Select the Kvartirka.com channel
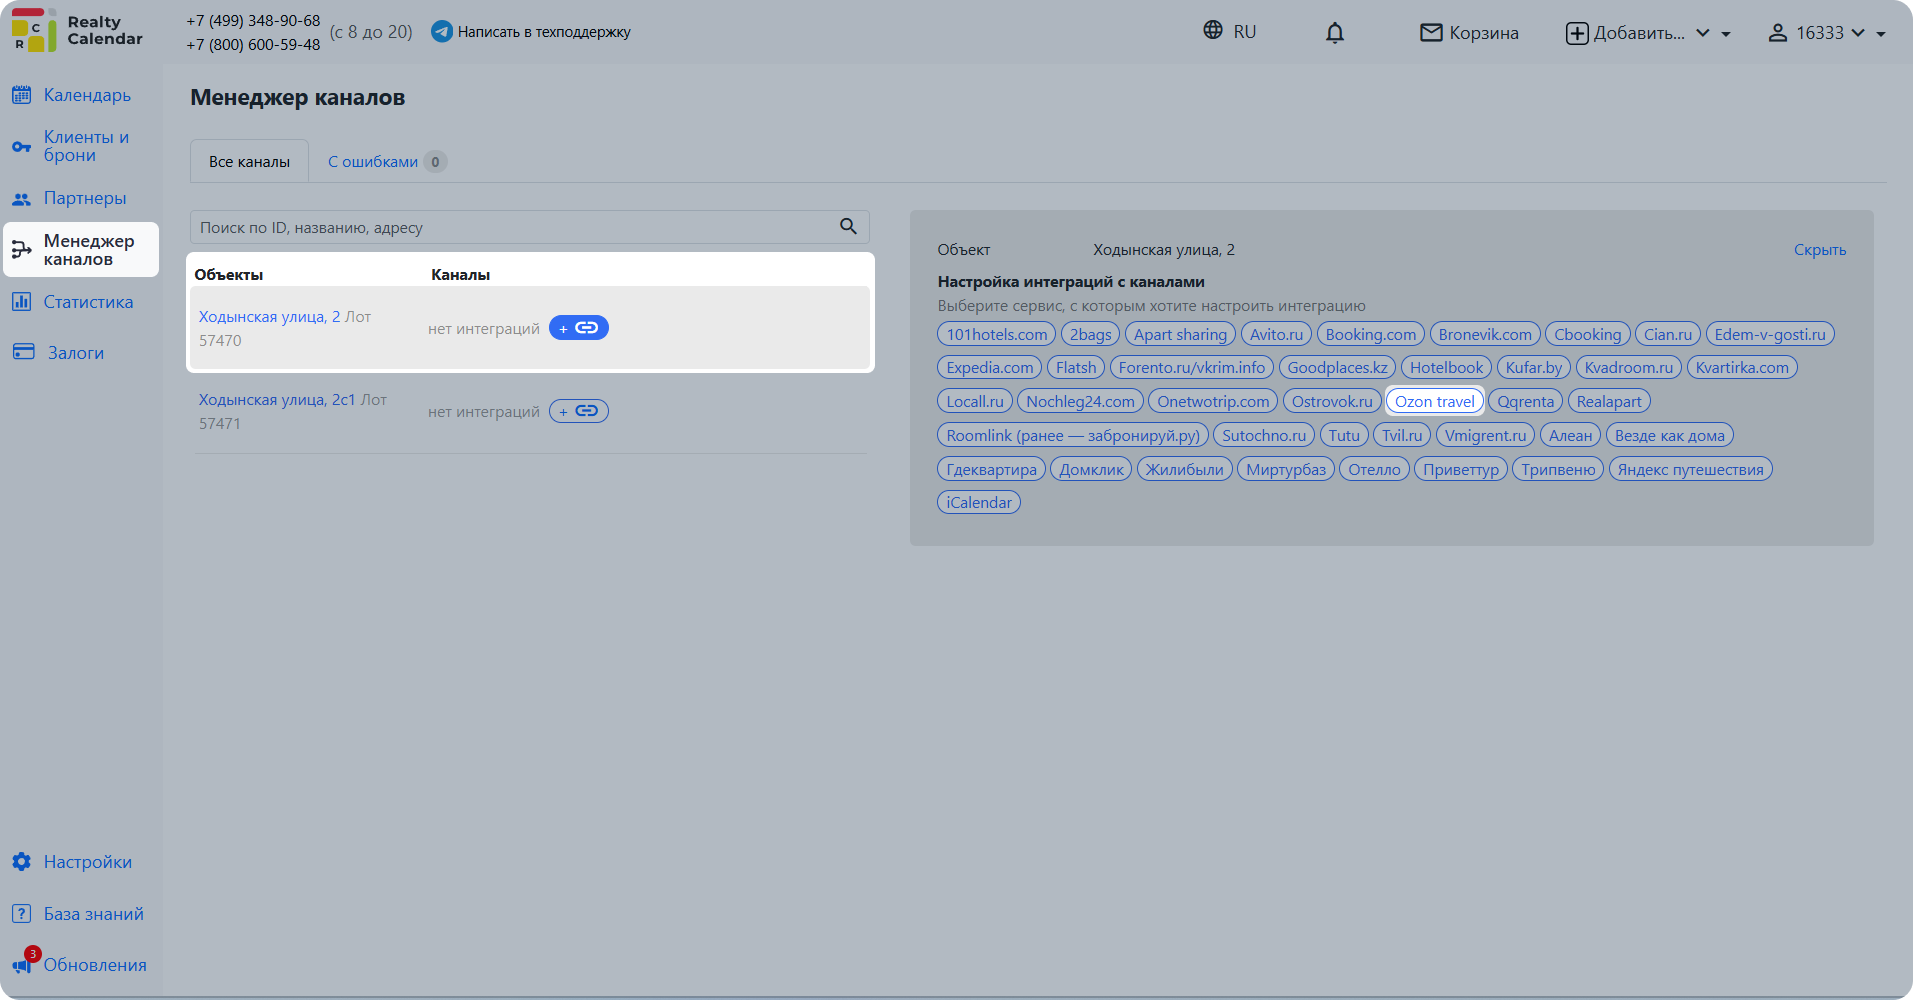The height and width of the screenshot is (1000, 1913). click(x=1742, y=367)
